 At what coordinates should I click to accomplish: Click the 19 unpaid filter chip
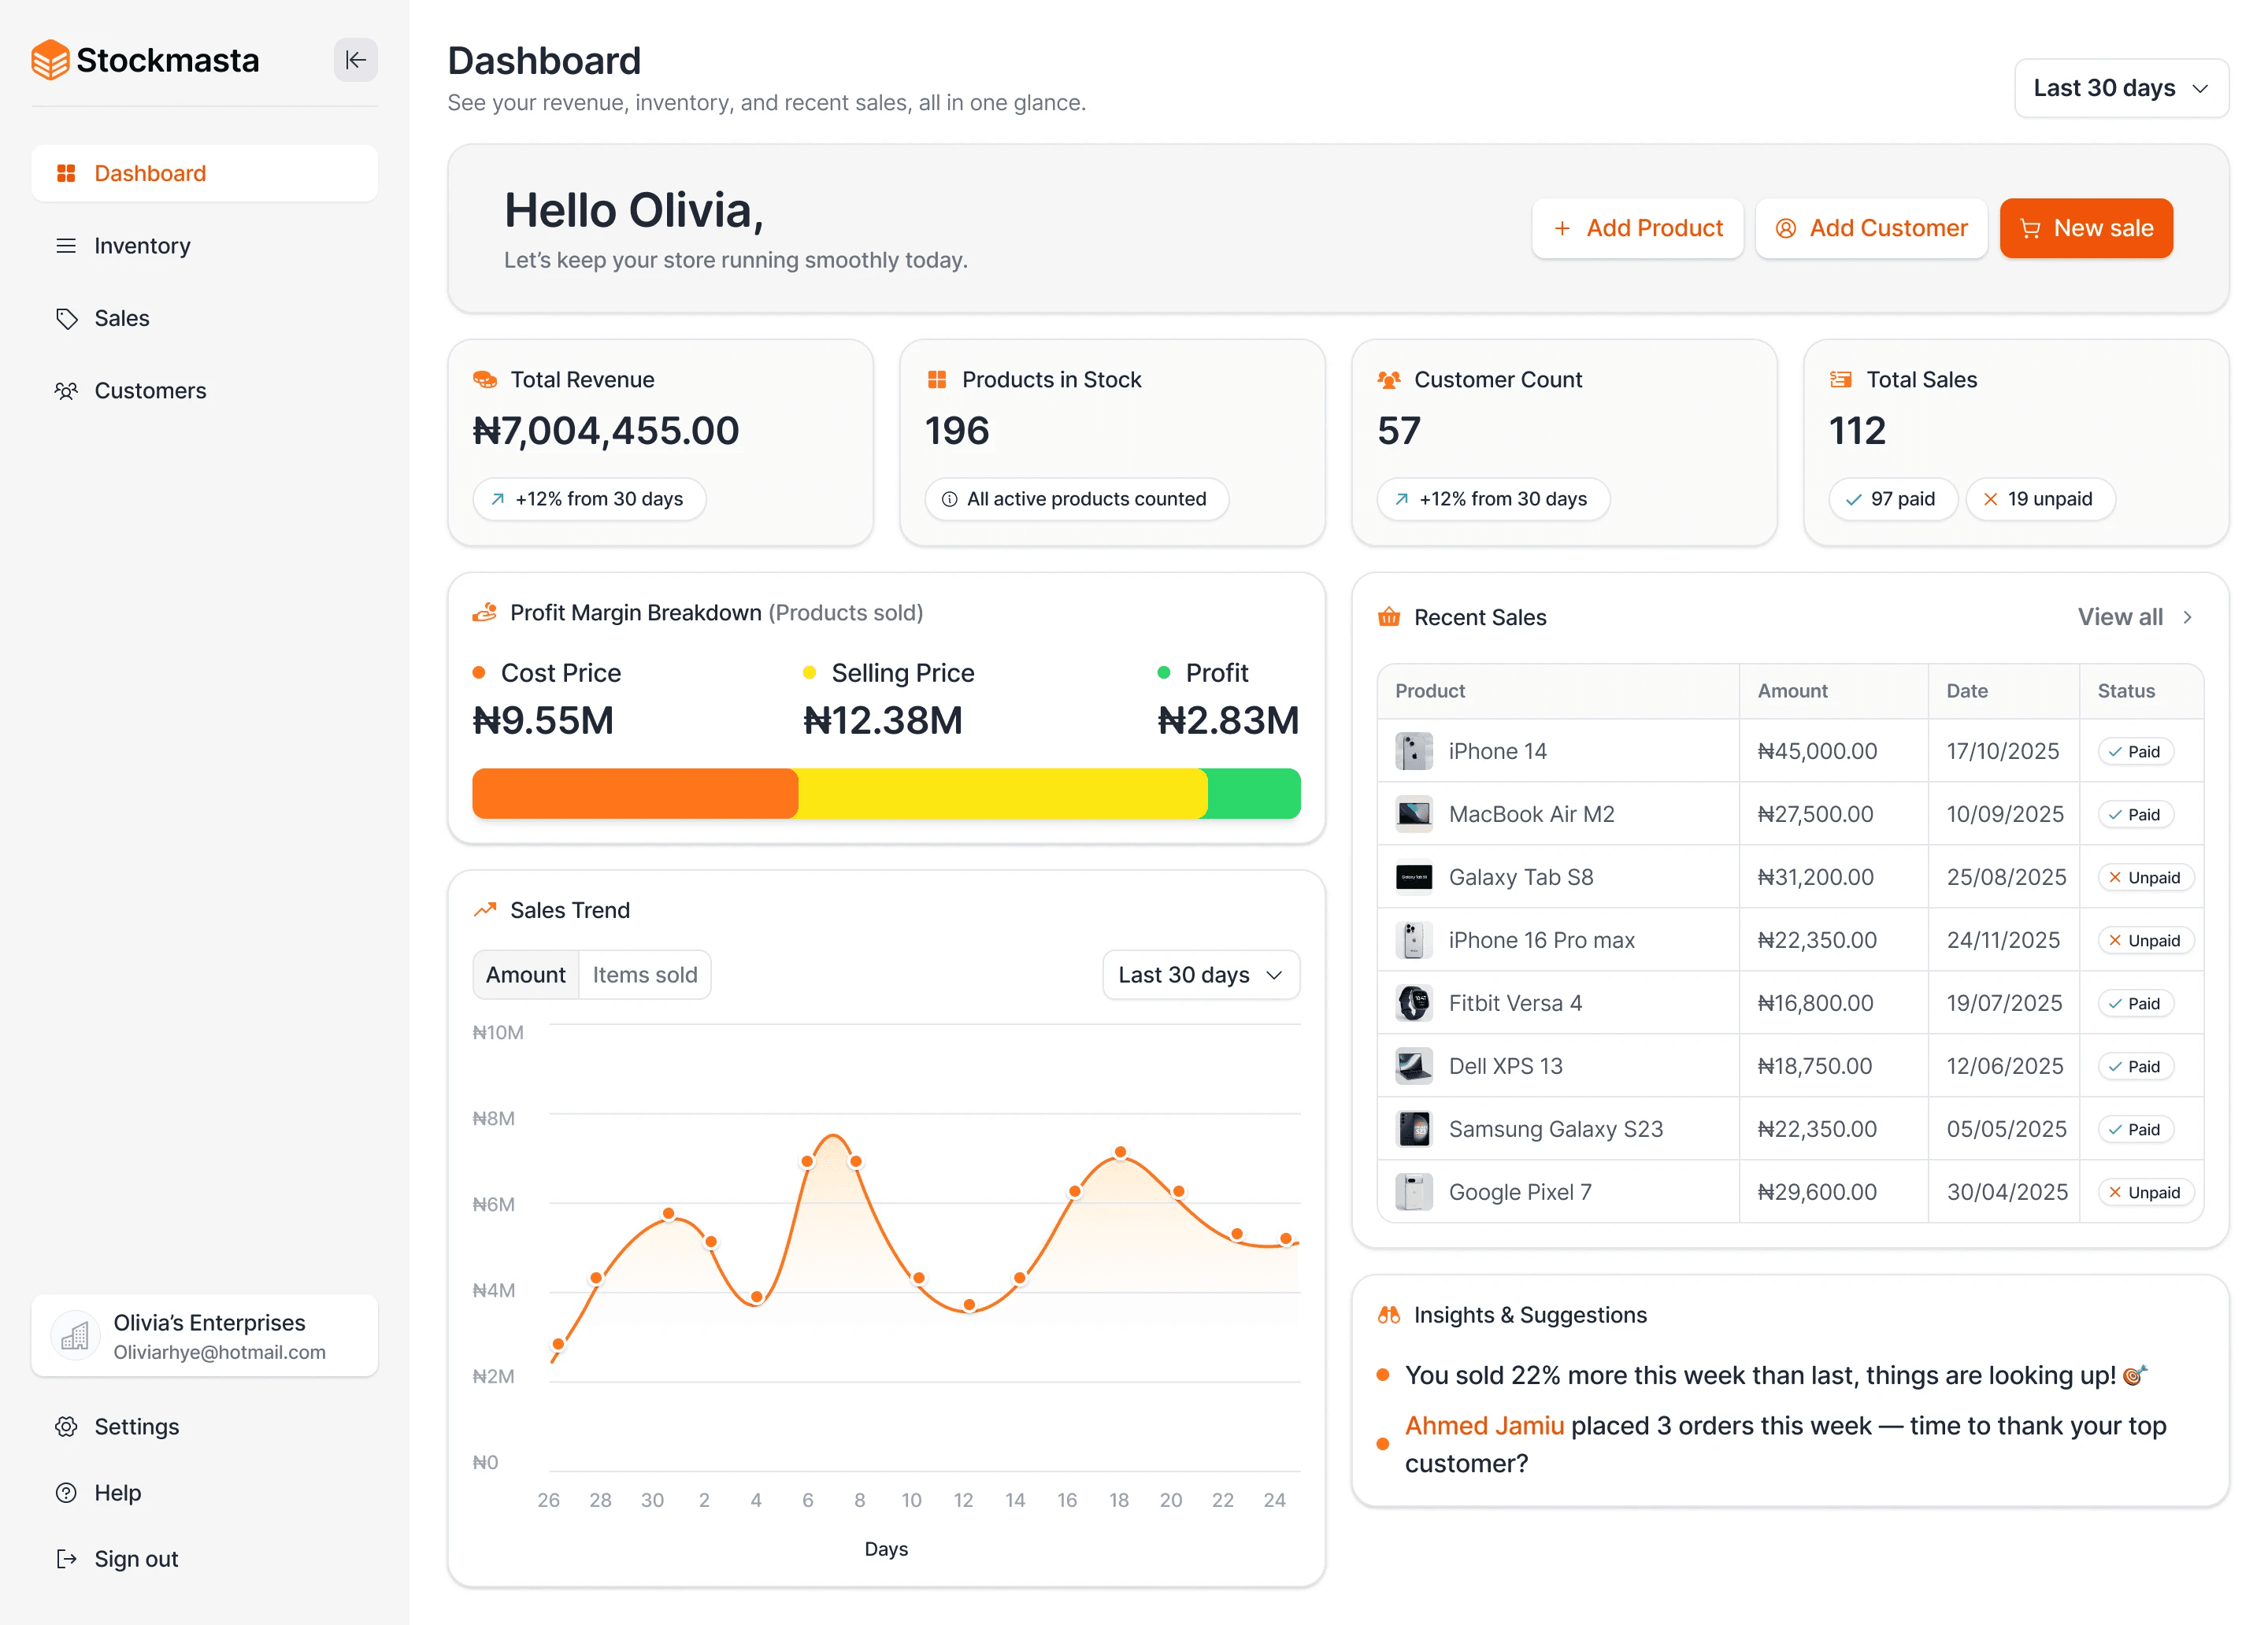click(2040, 499)
